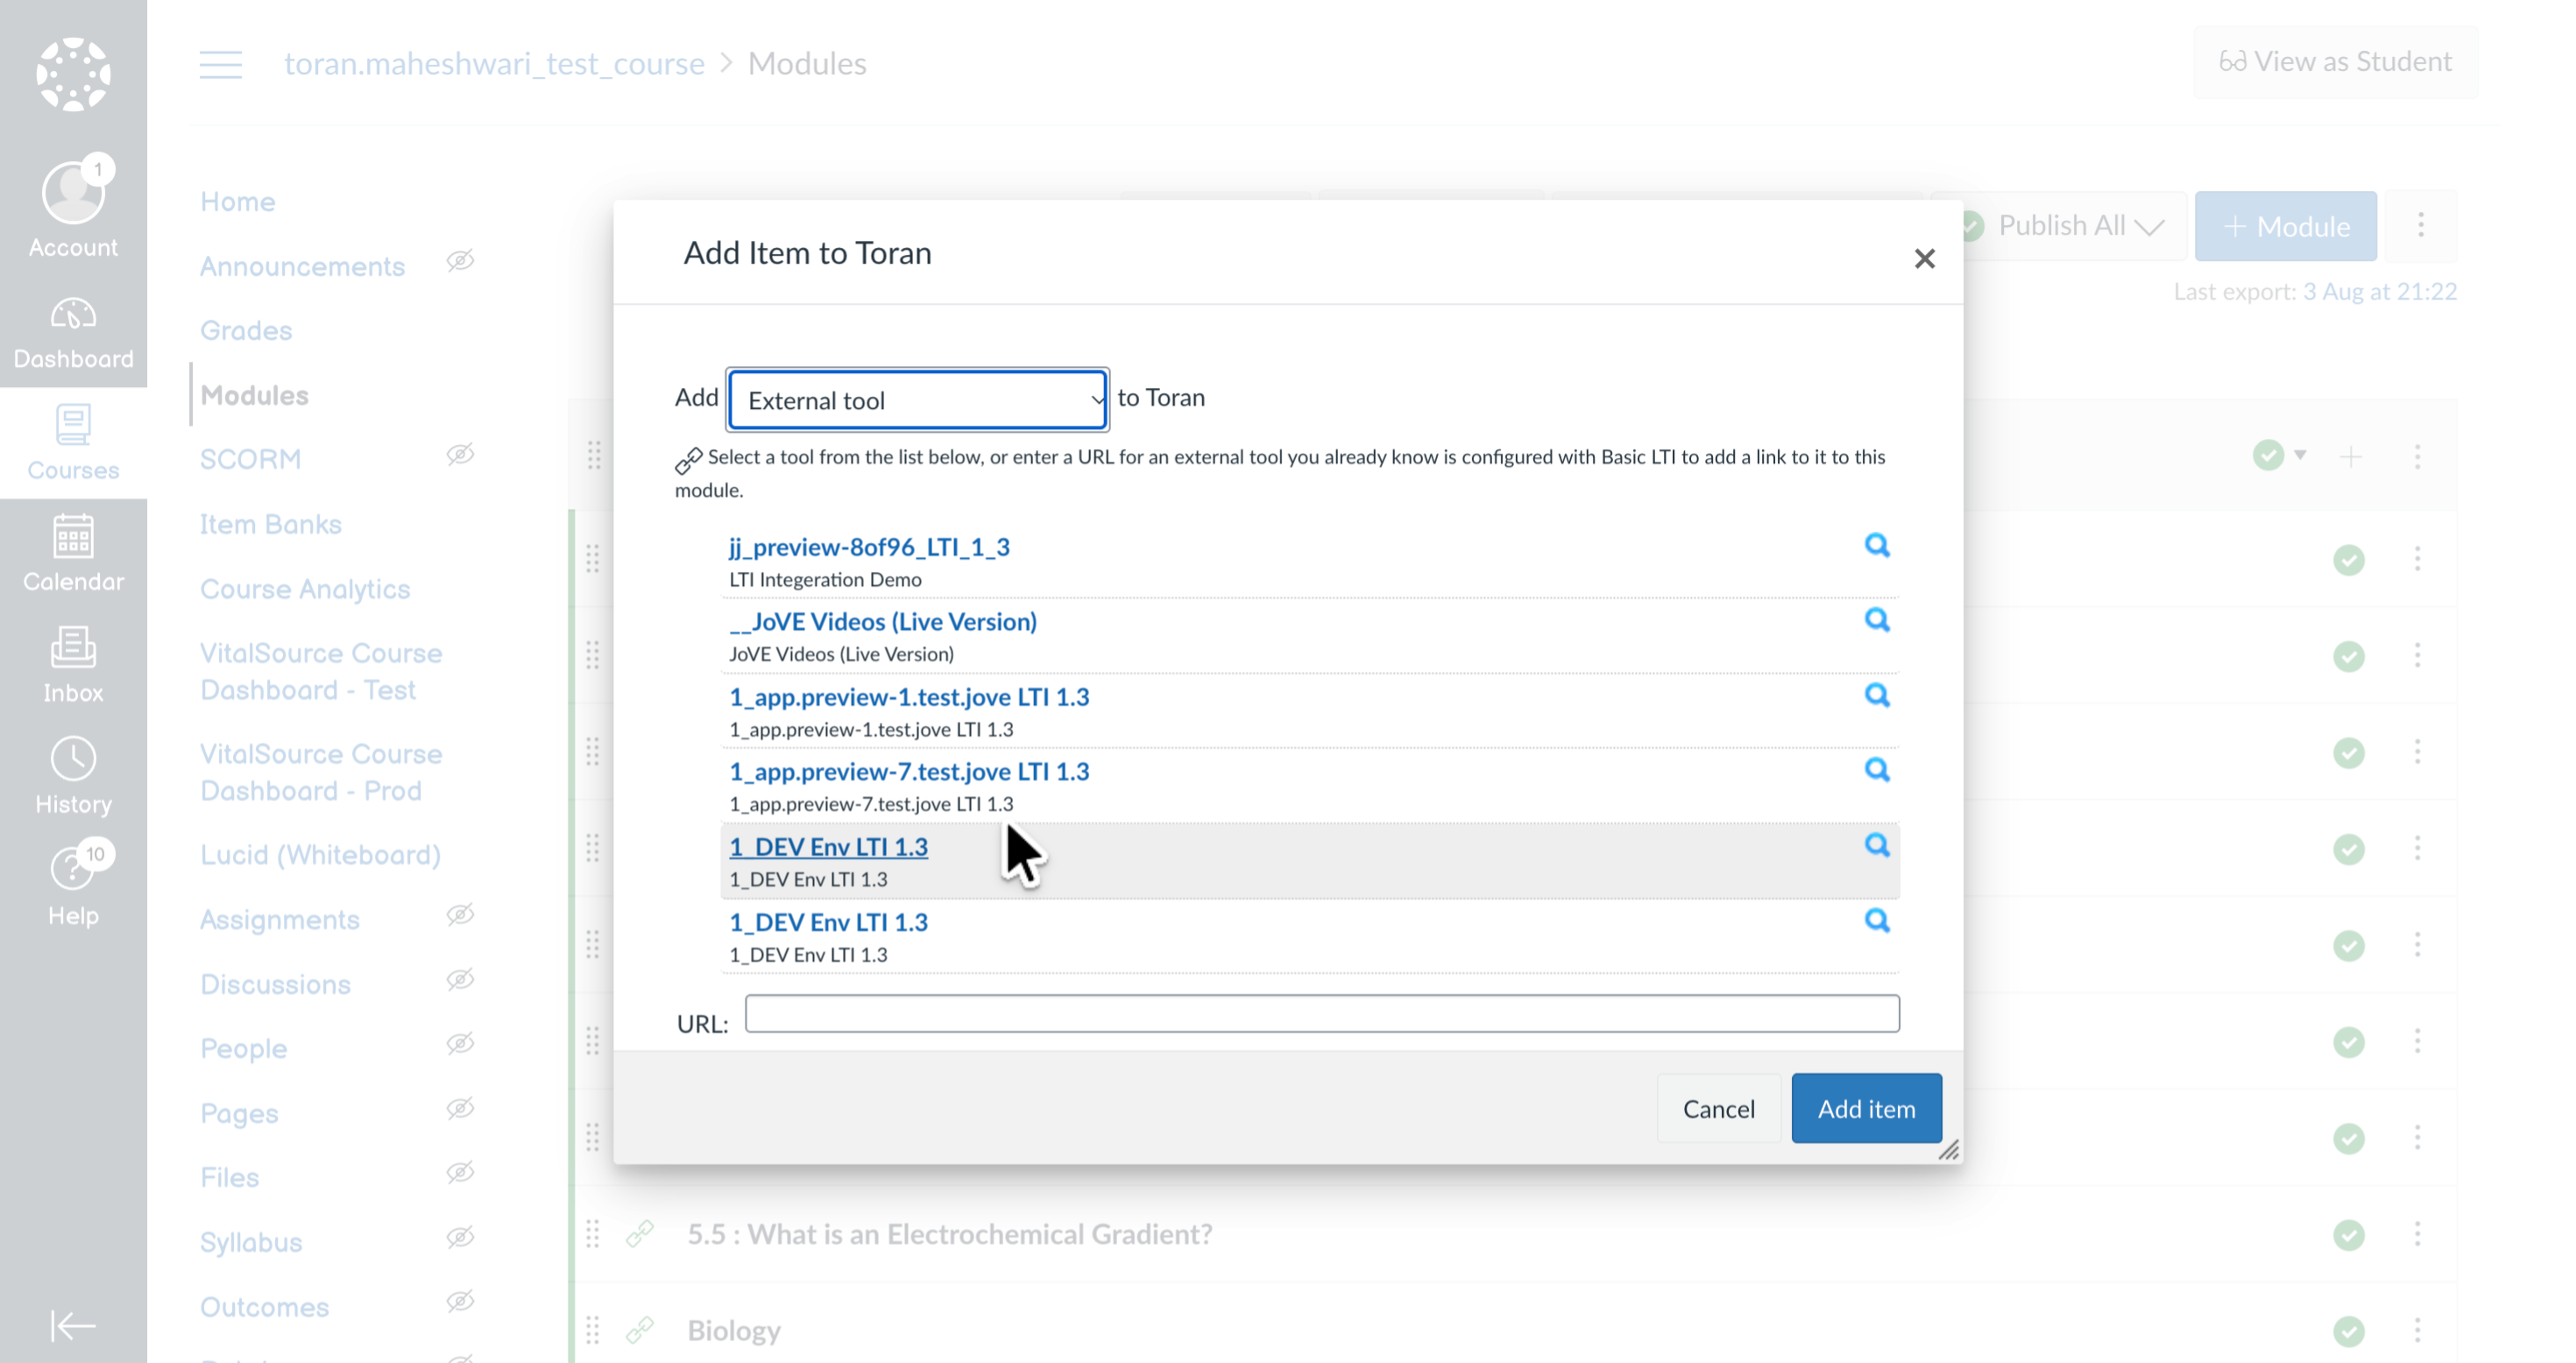This screenshot has height=1363, width=2576.
Task: Click the magnifier for __JoVE Videos (Live Version)
Action: (1877, 620)
